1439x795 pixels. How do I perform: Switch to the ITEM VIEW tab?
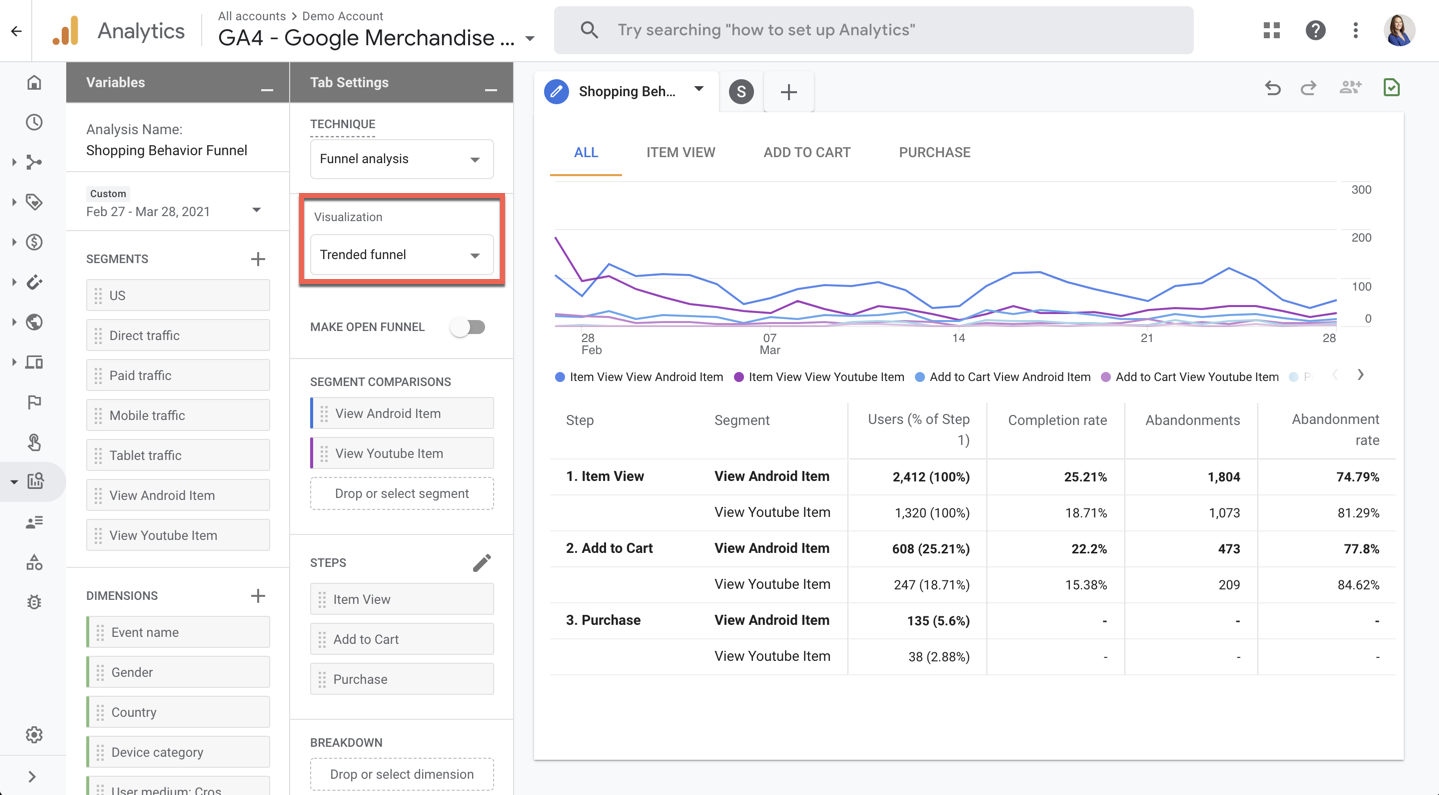tap(681, 153)
